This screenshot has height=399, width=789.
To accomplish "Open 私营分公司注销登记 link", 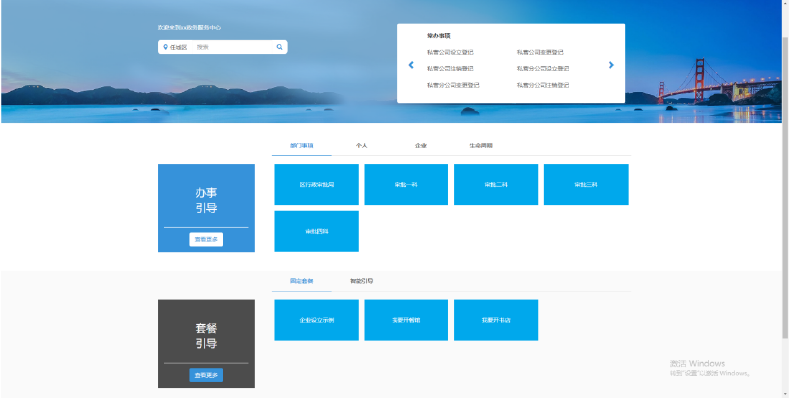I will 543,86.
